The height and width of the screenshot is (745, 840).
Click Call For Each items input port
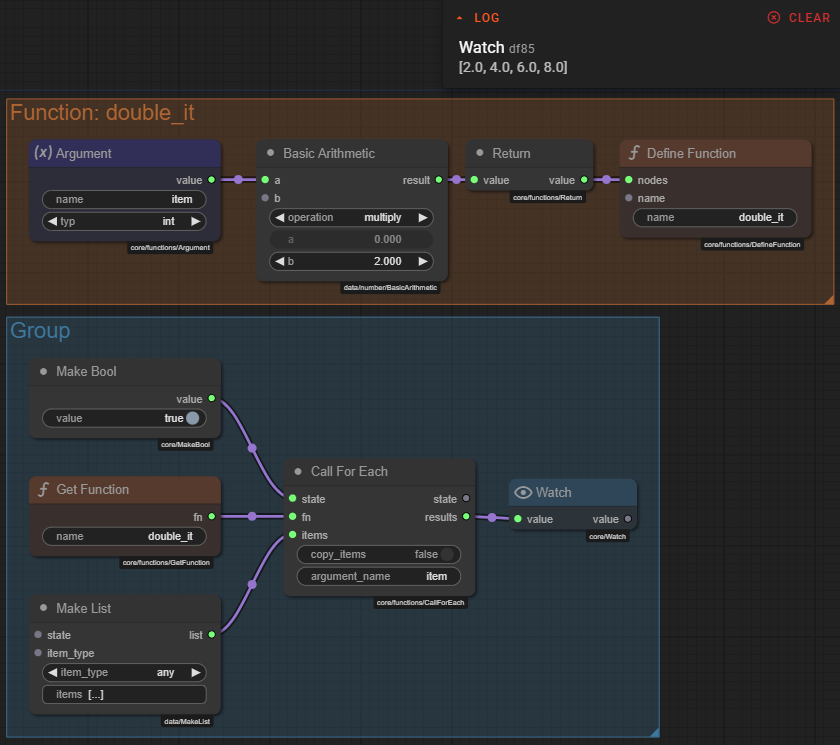tap(292, 535)
